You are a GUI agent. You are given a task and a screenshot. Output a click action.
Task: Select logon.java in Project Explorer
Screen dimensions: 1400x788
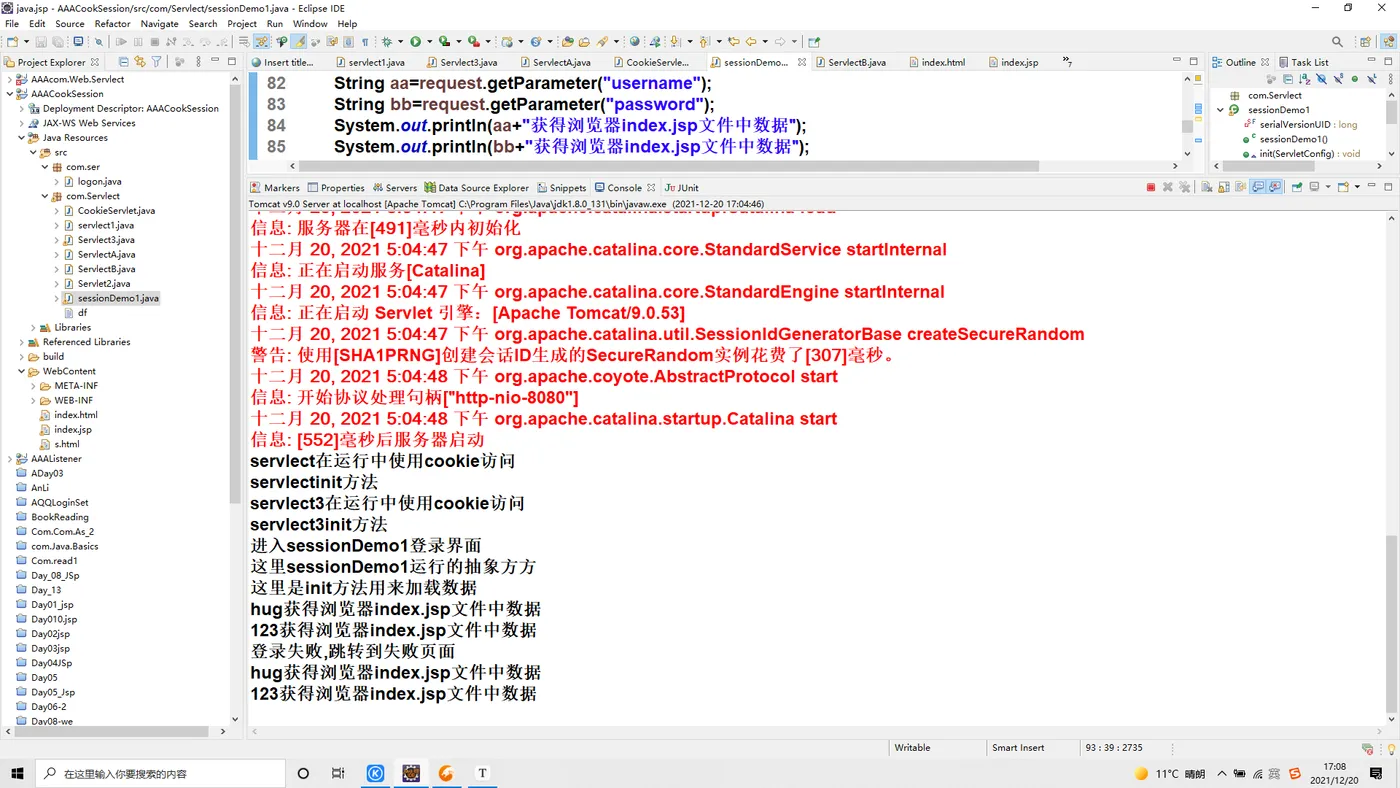pos(99,182)
